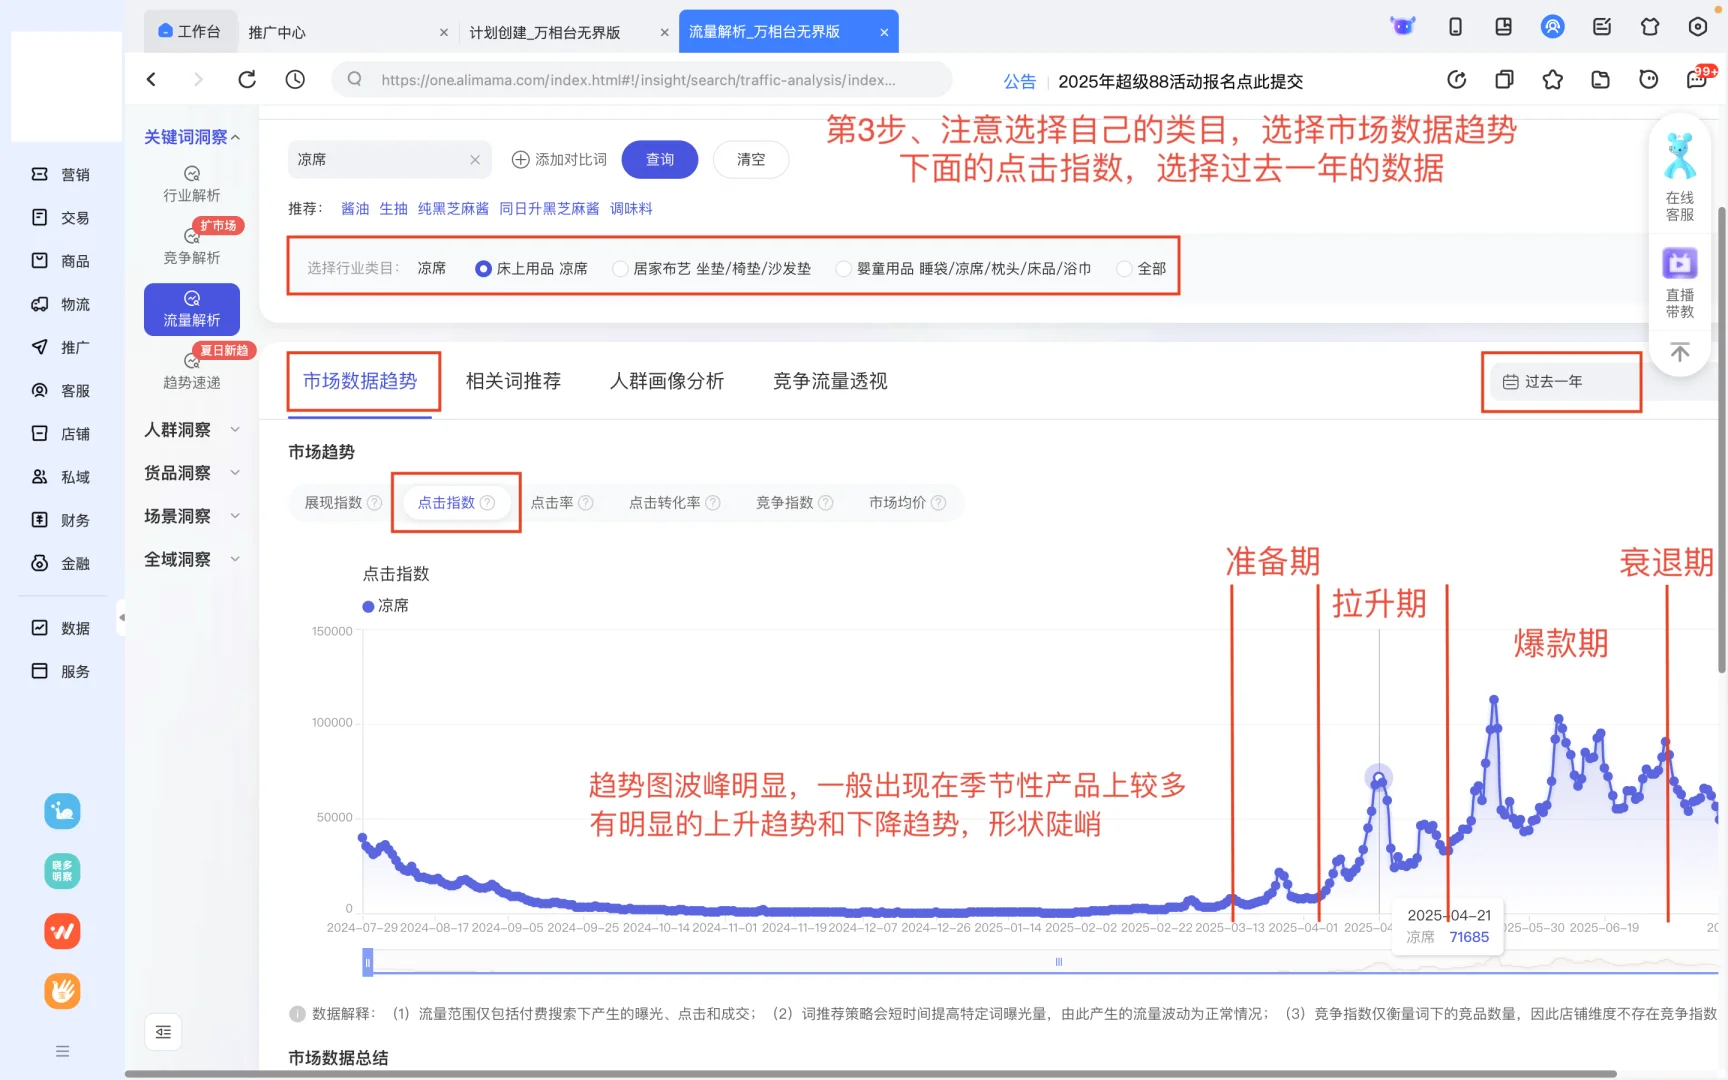Image resolution: width=1728 pixels, height=1080 pixels.
Task: Open the 数据 data section in left nav
Action: (62, 627)
